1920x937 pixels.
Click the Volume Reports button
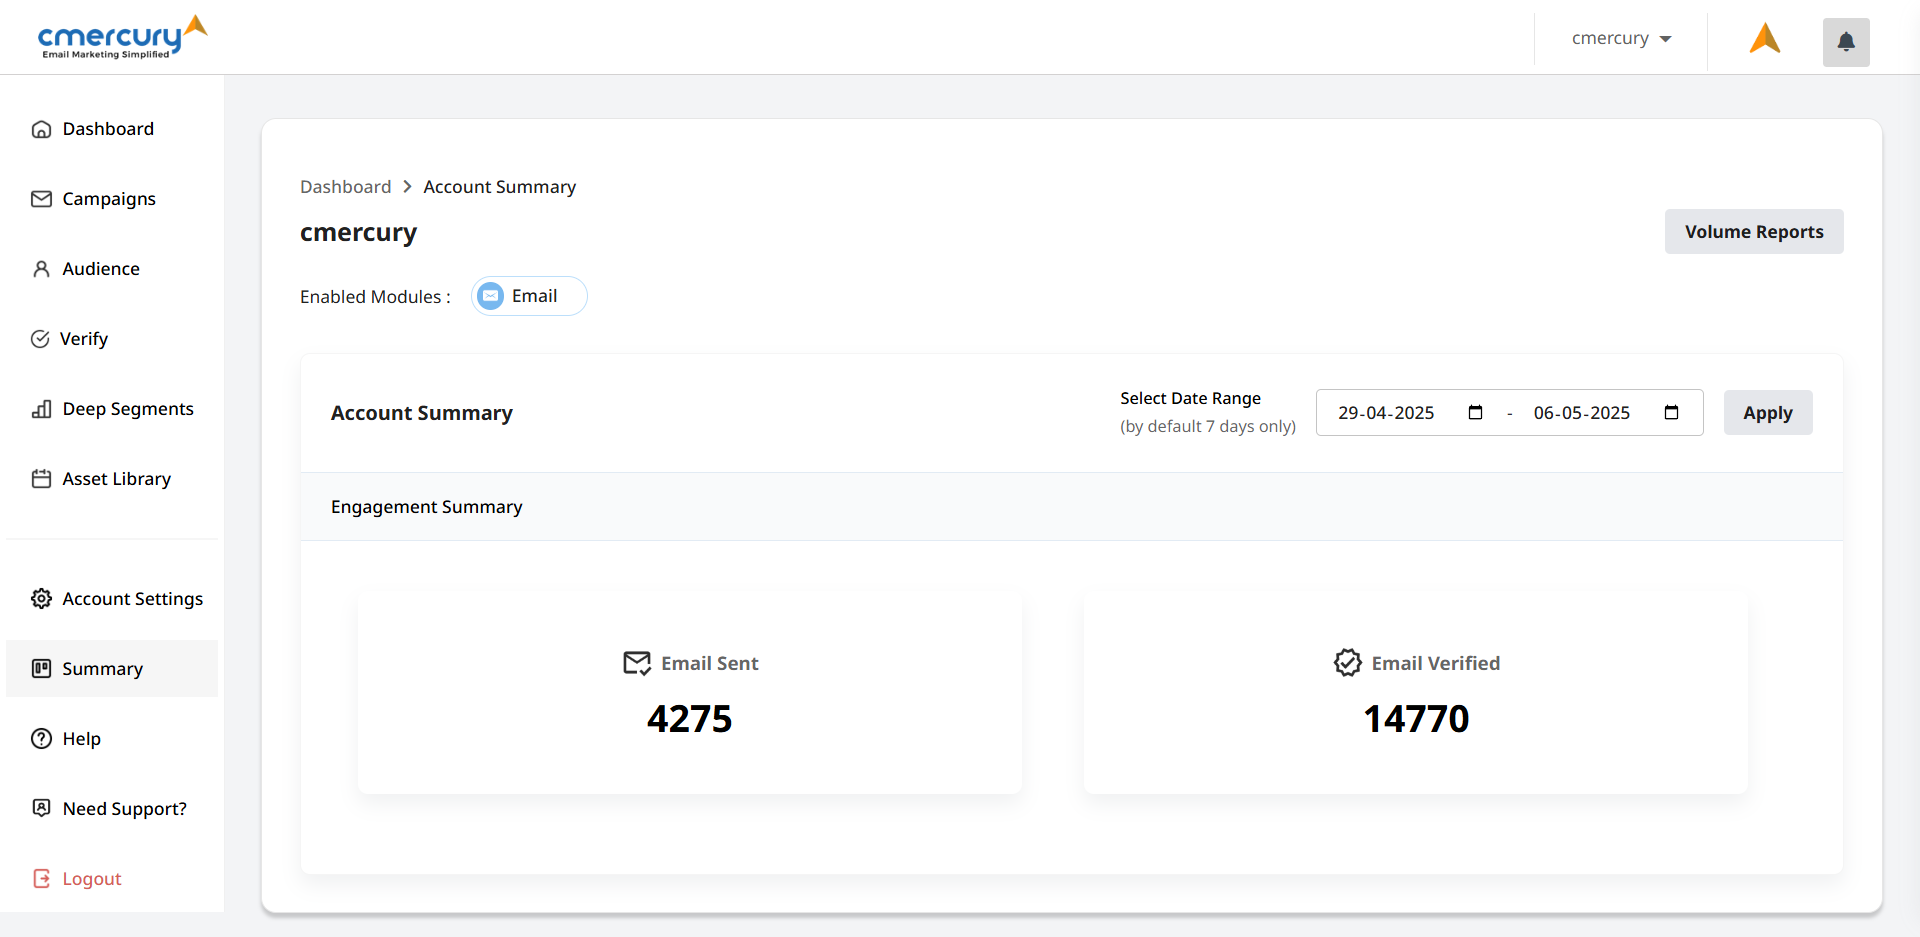point(1754,231)
